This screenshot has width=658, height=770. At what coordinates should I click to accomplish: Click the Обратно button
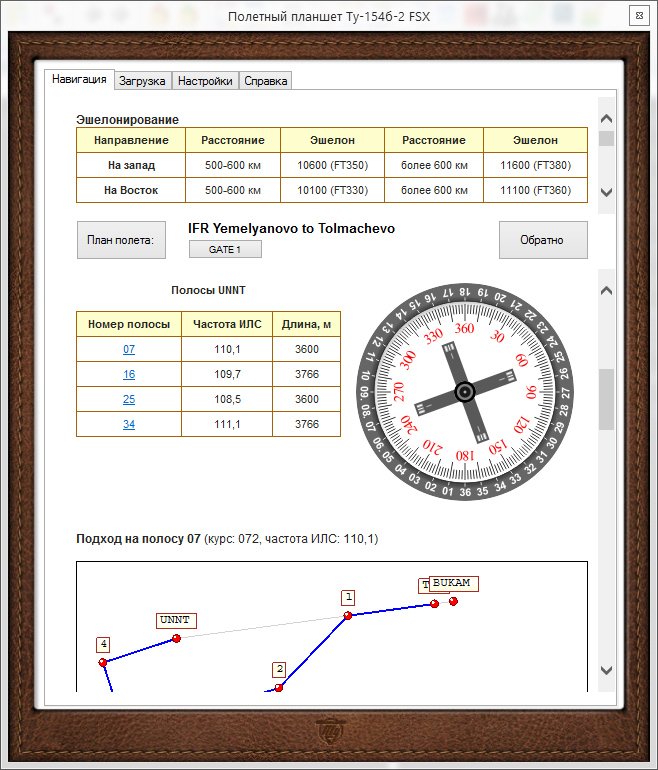(x=543, y=240)
